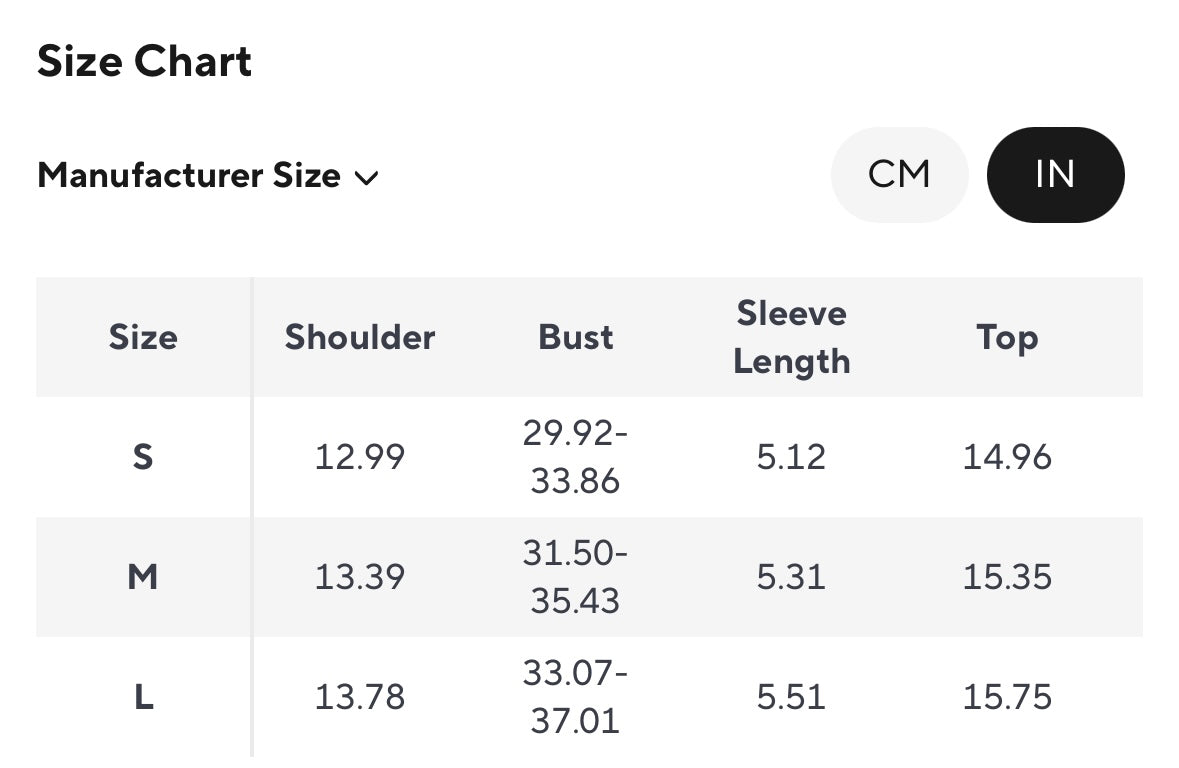Viewport: 1179px width, 768px height.
Task: Select the 13.39 shoulder value
Action: point(360,577)
